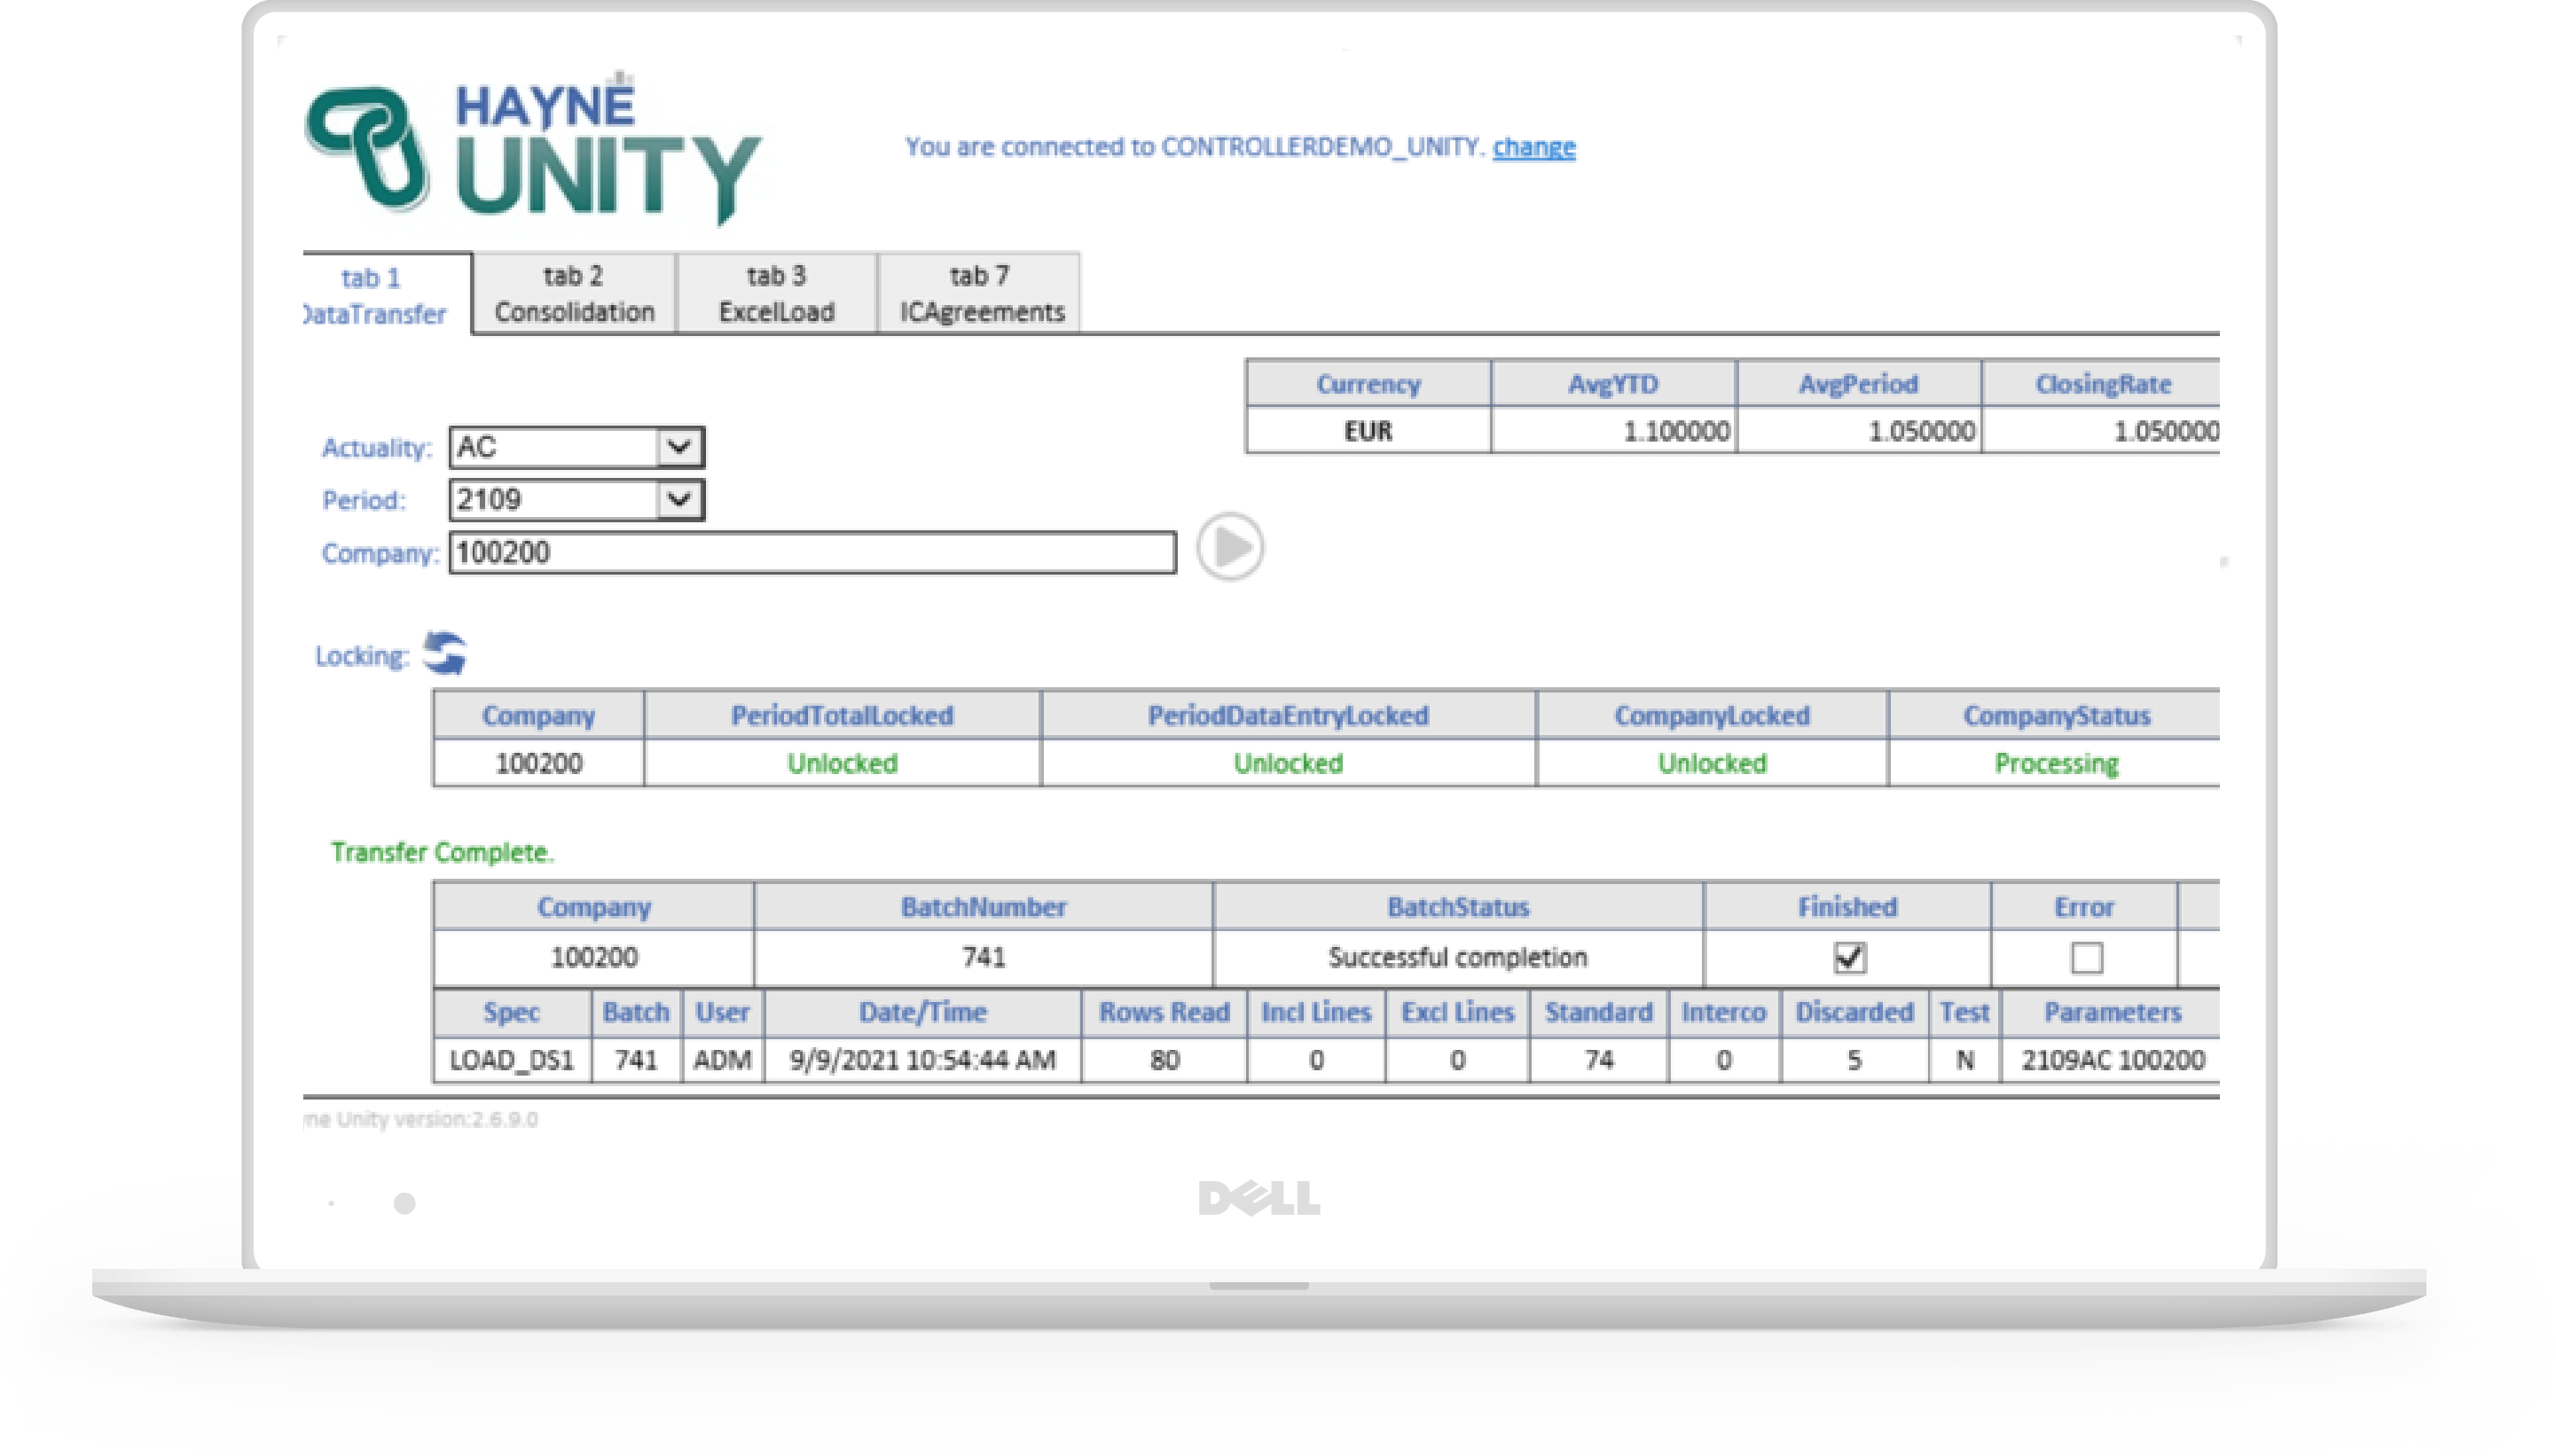Viewport: 2556px width, 1456px height.
Task: Select the Test value N
Action: [x=1964, y=1060]
